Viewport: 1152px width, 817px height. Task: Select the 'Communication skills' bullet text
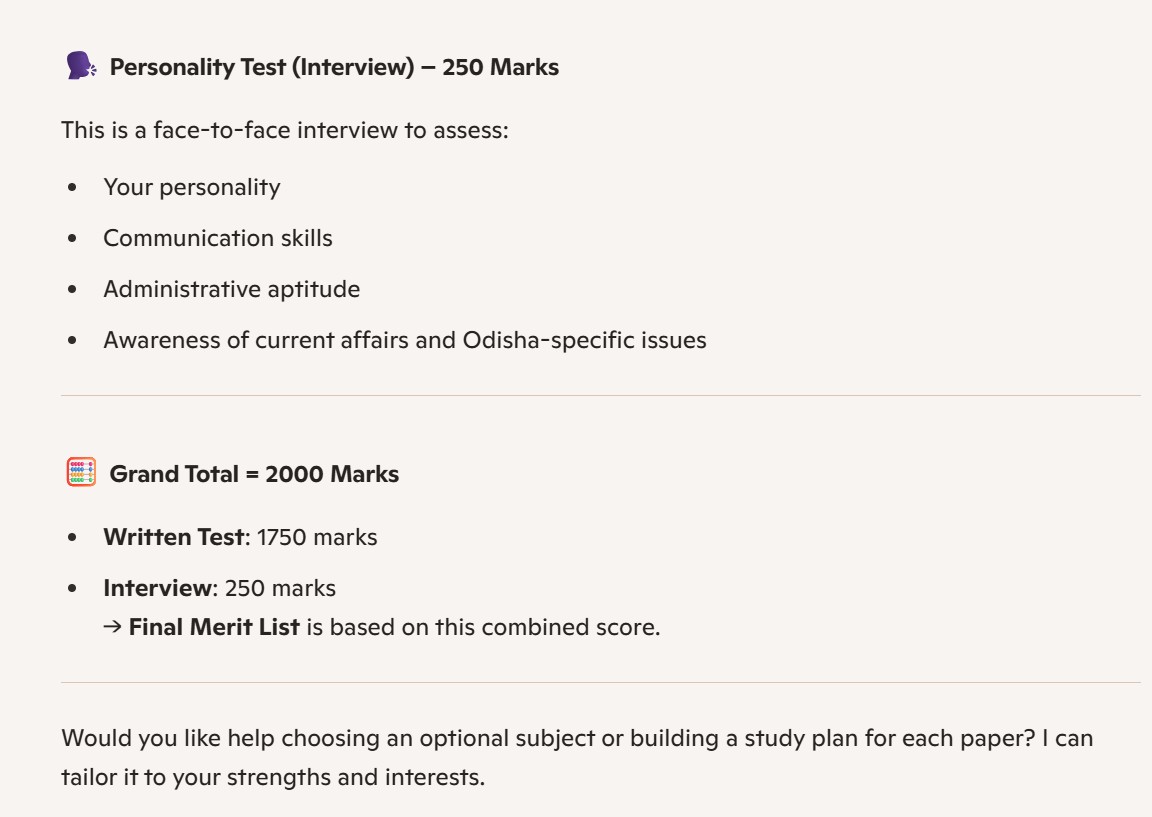pyautogui.click(x=218, y=238)
